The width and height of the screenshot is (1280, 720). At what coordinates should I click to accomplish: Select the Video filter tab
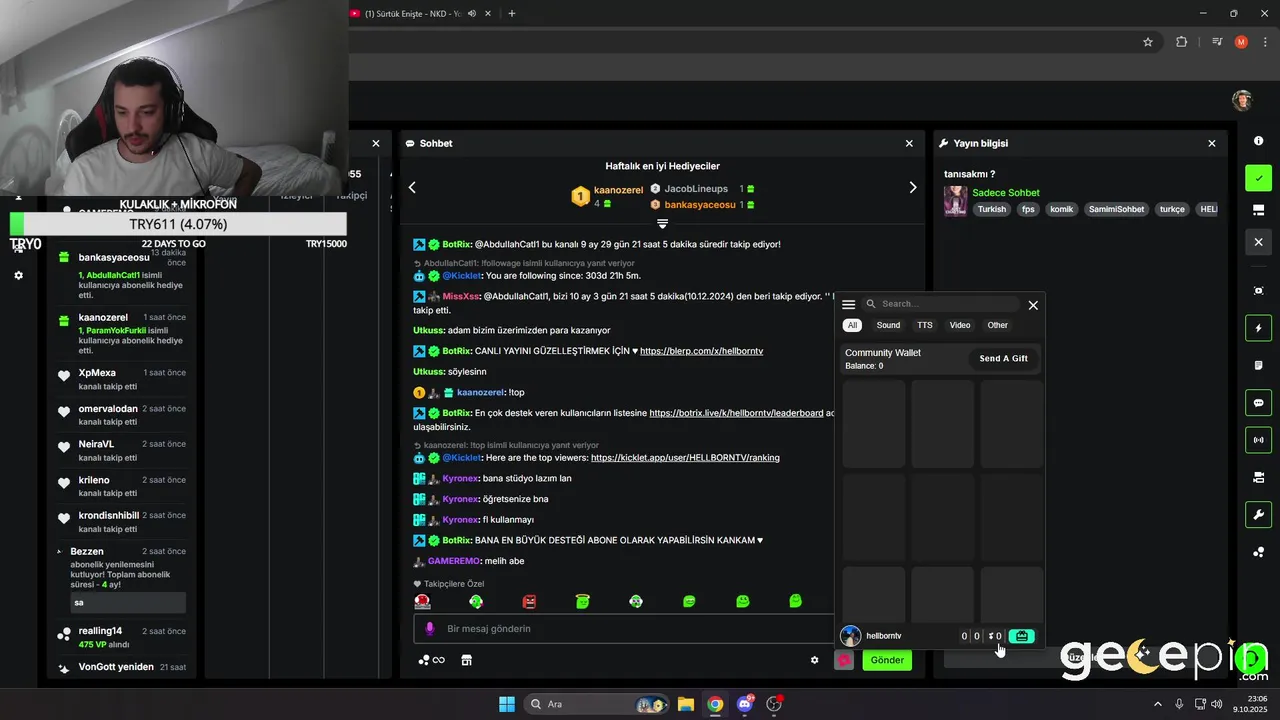click(x=960, y=325)
